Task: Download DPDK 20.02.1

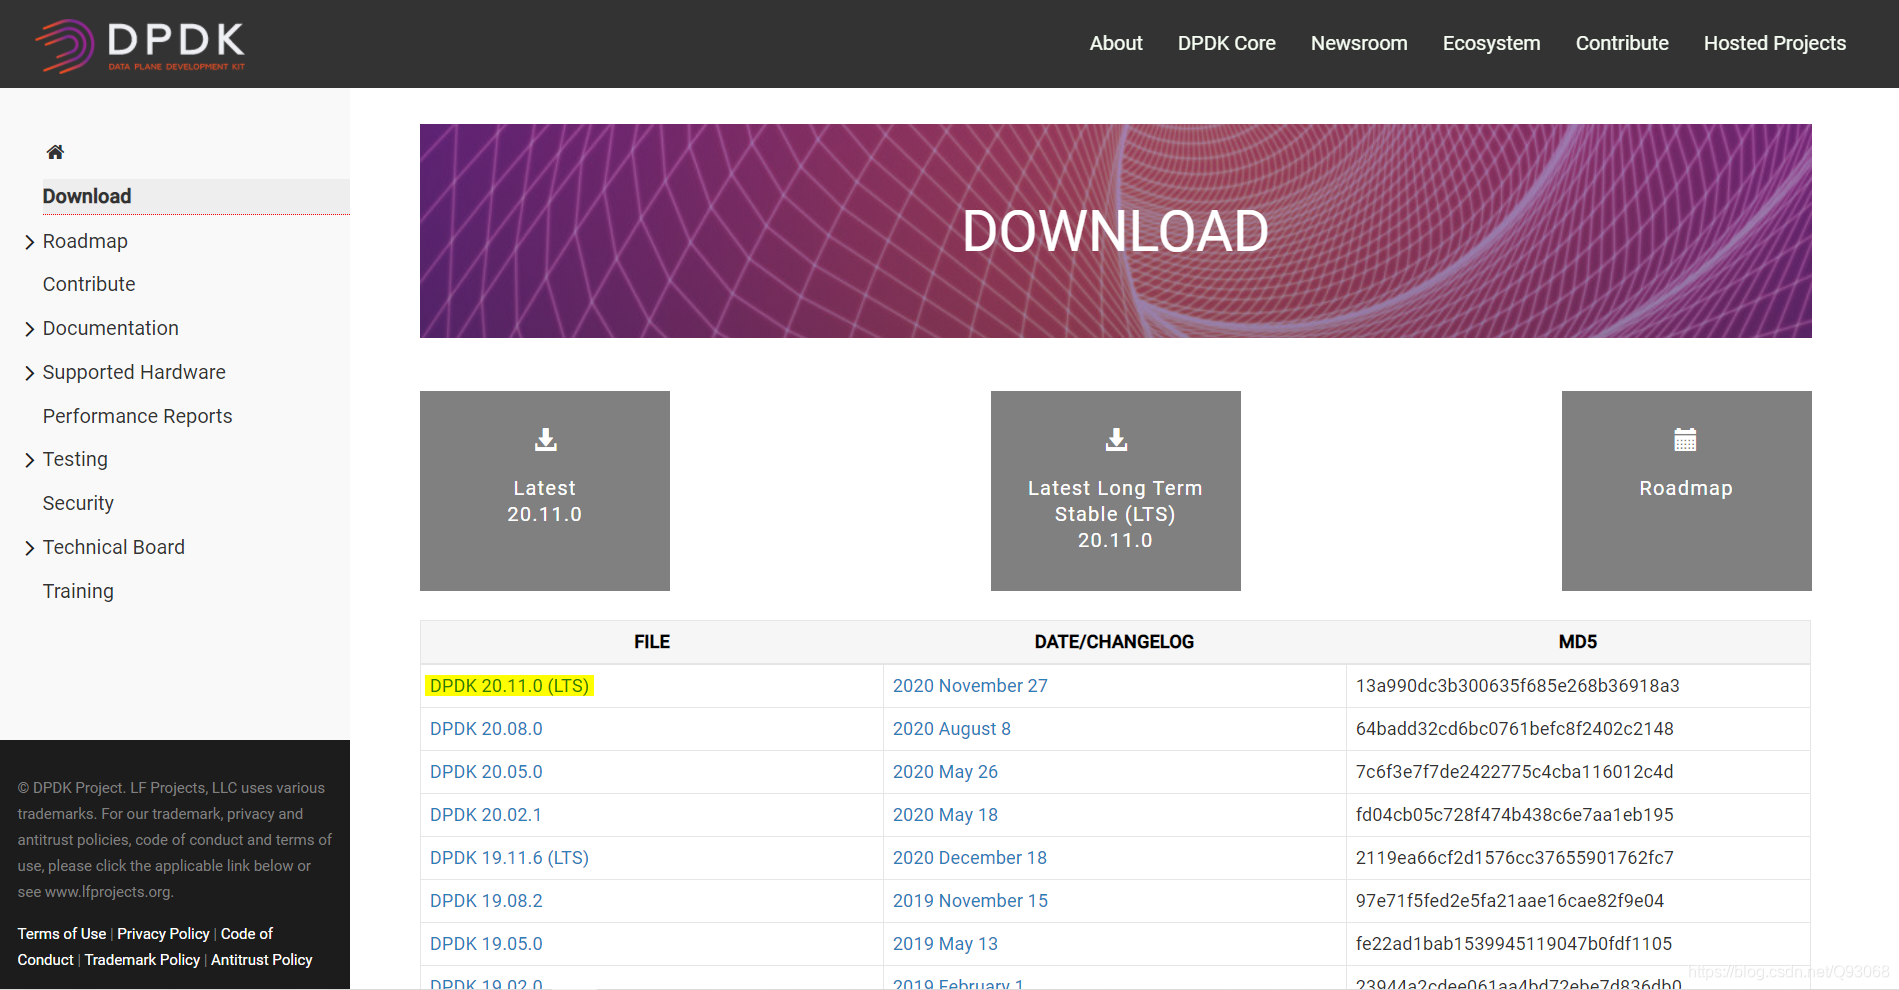Action: point(486,815)
